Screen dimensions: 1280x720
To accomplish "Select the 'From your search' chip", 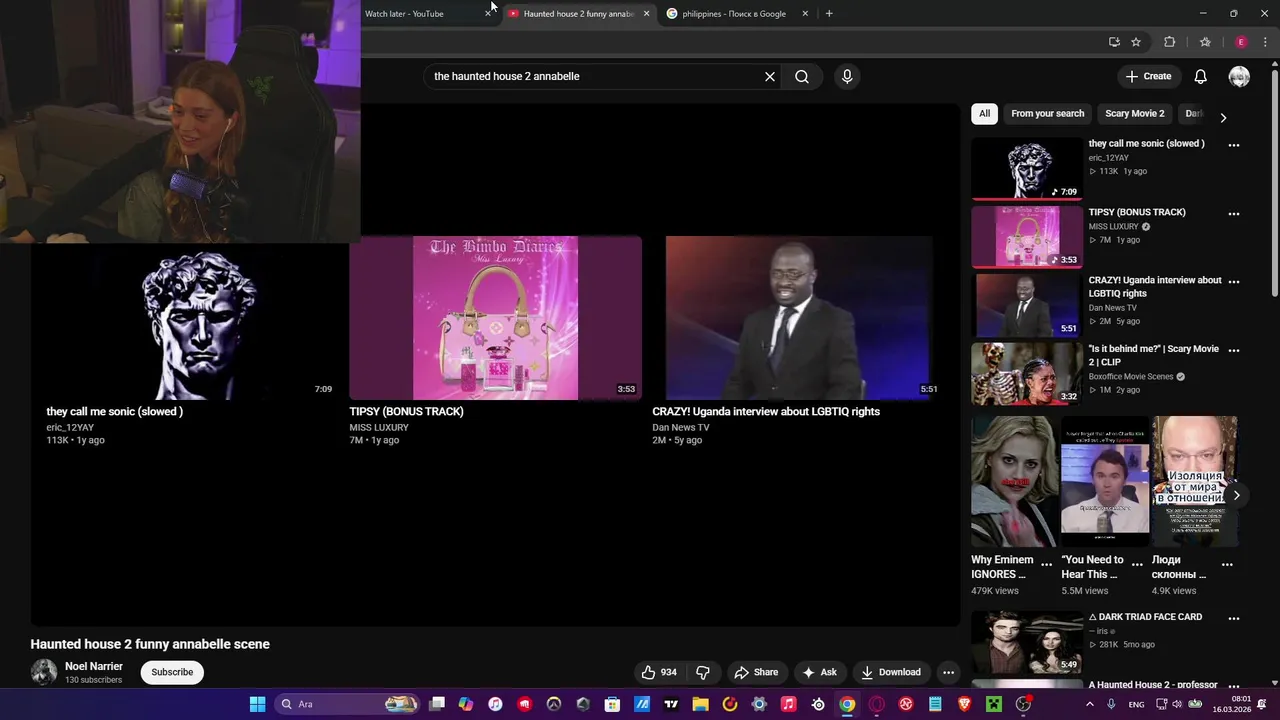I will (1047, 114).
